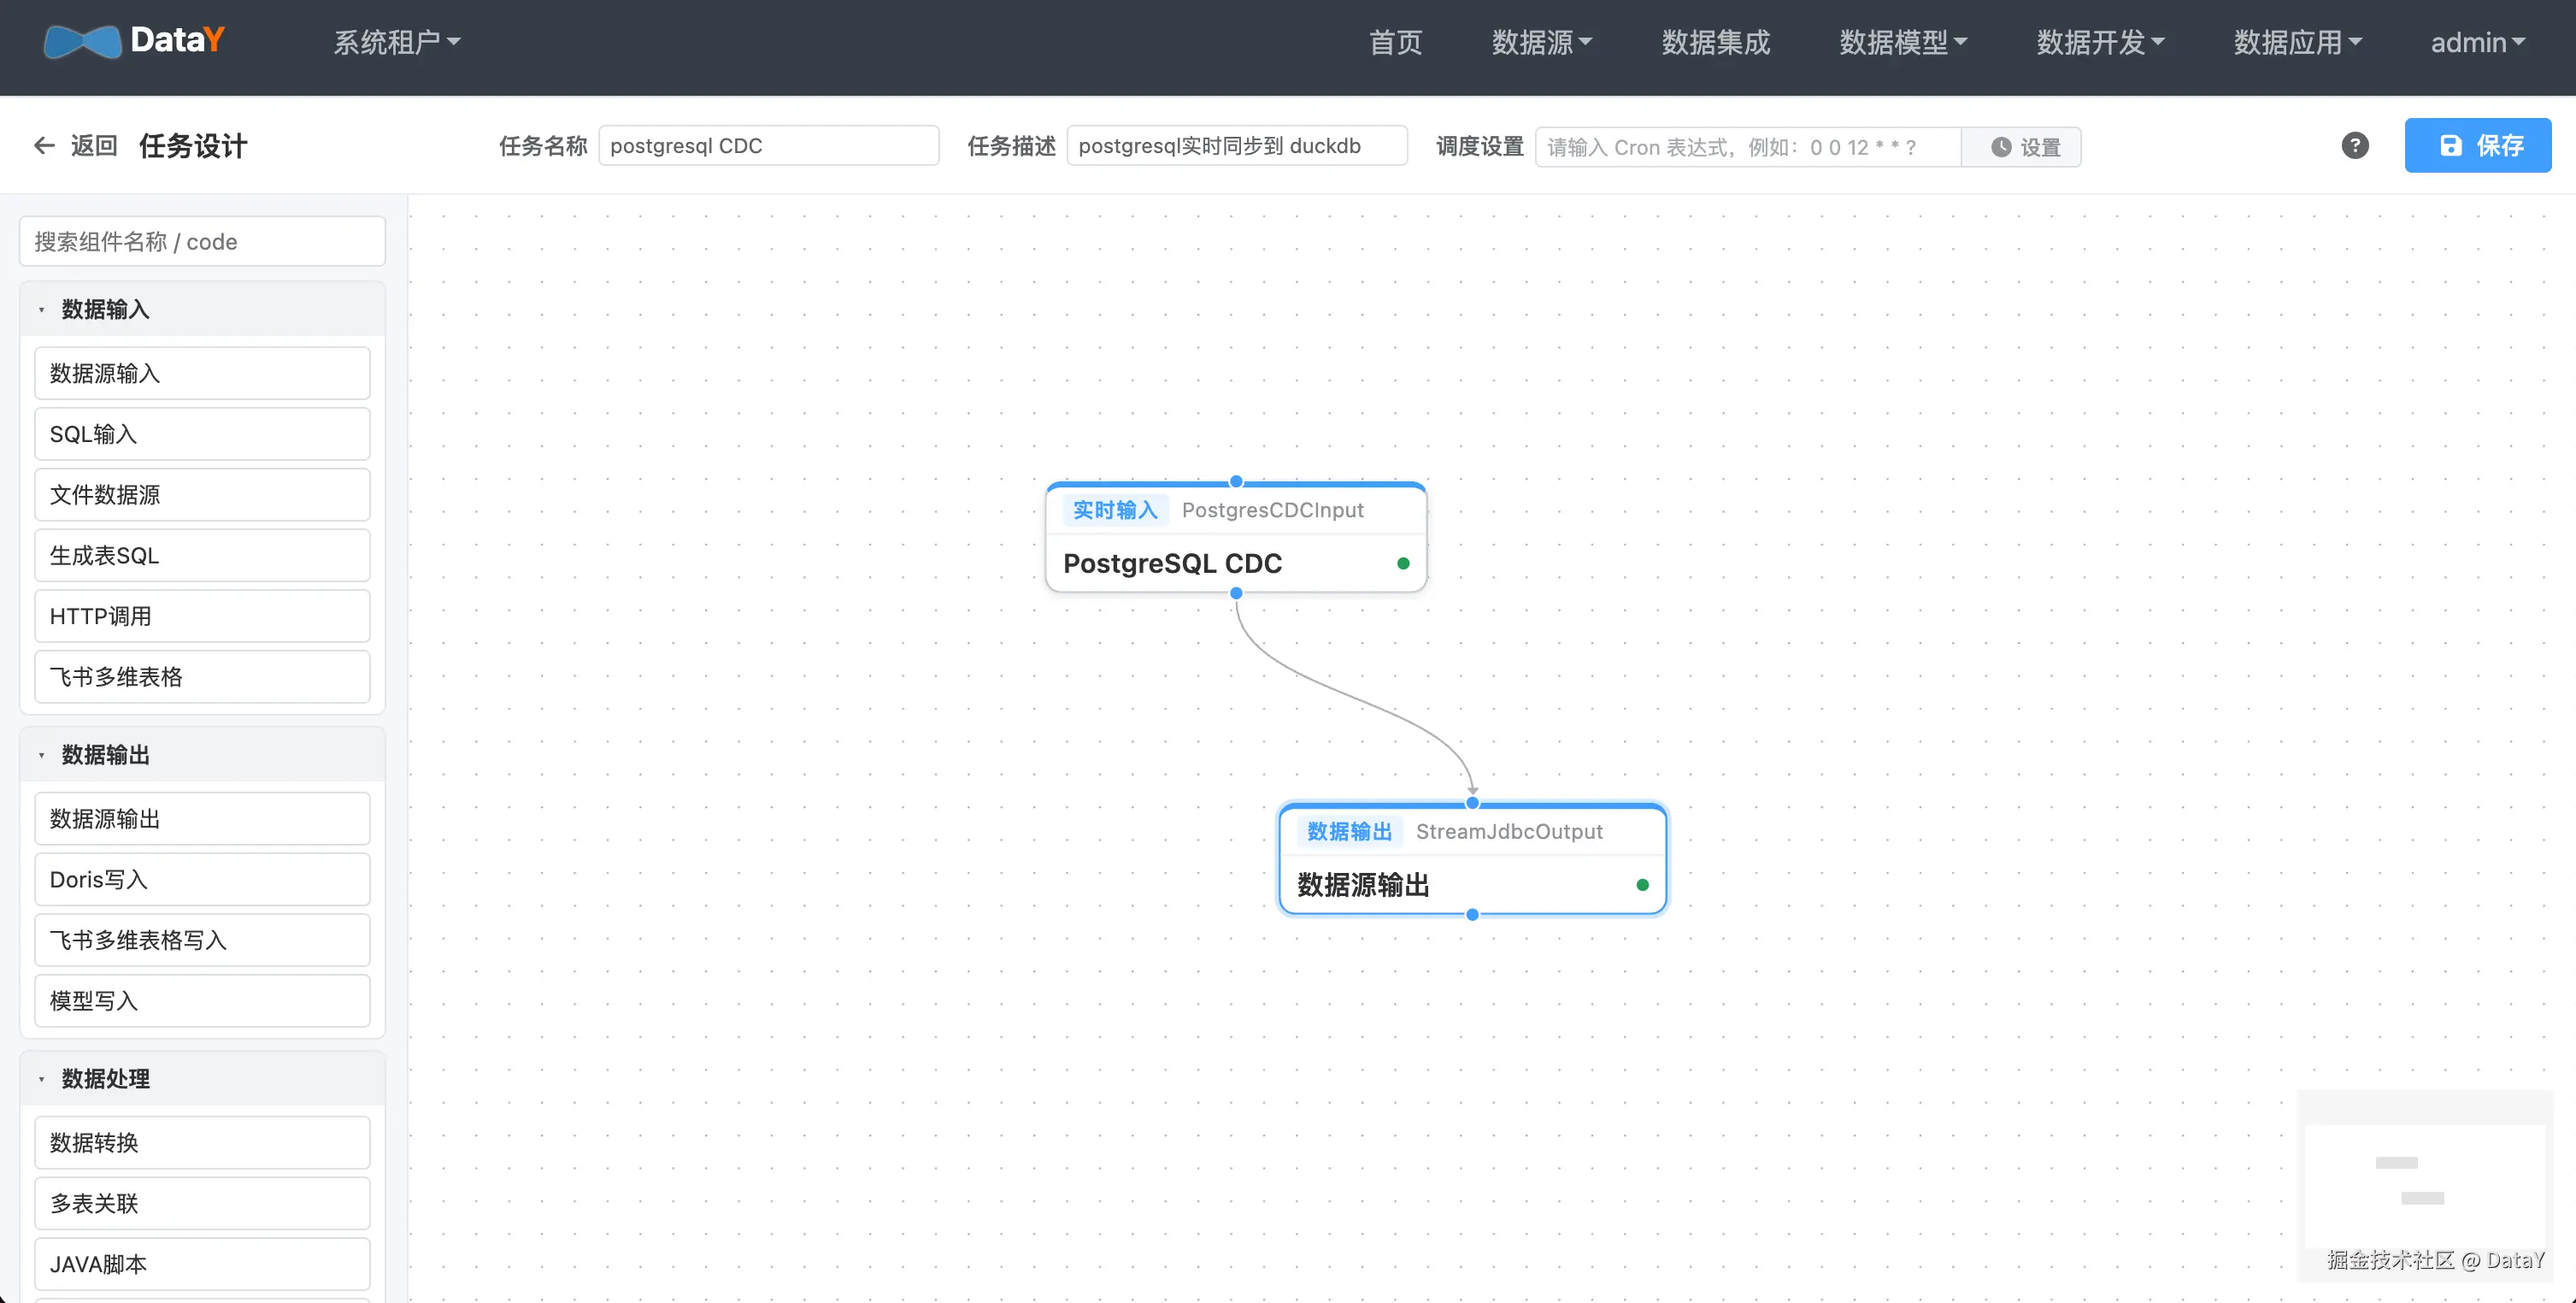The image size is (2576, 1303).
Task: Open the 数据应用 navigation dropdown
Action: [x=2297, y=42]
